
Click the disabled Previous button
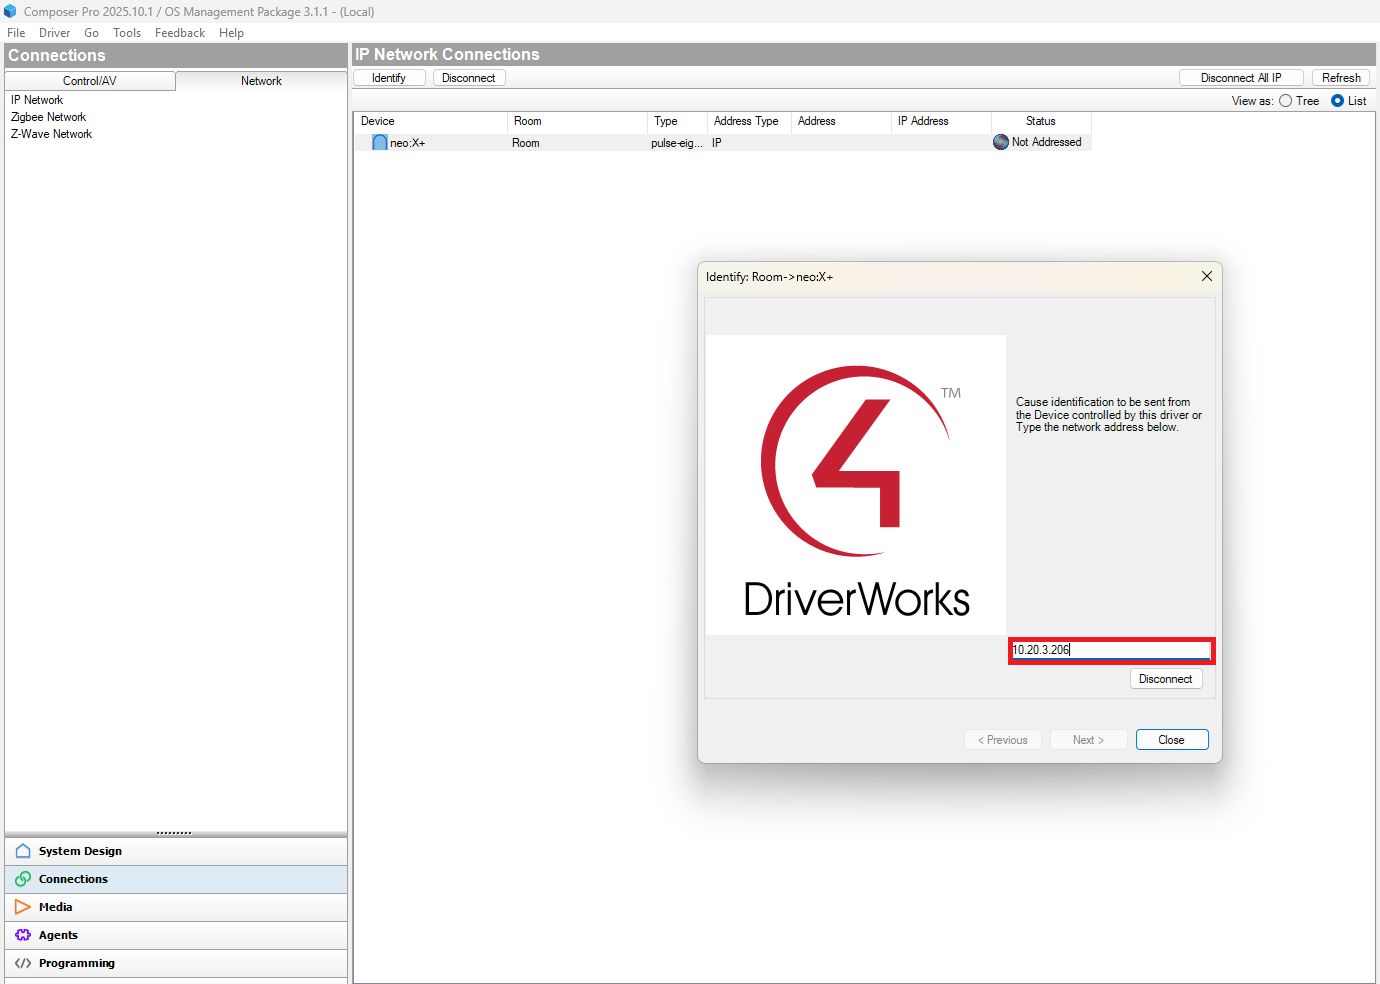[1003, 740]
